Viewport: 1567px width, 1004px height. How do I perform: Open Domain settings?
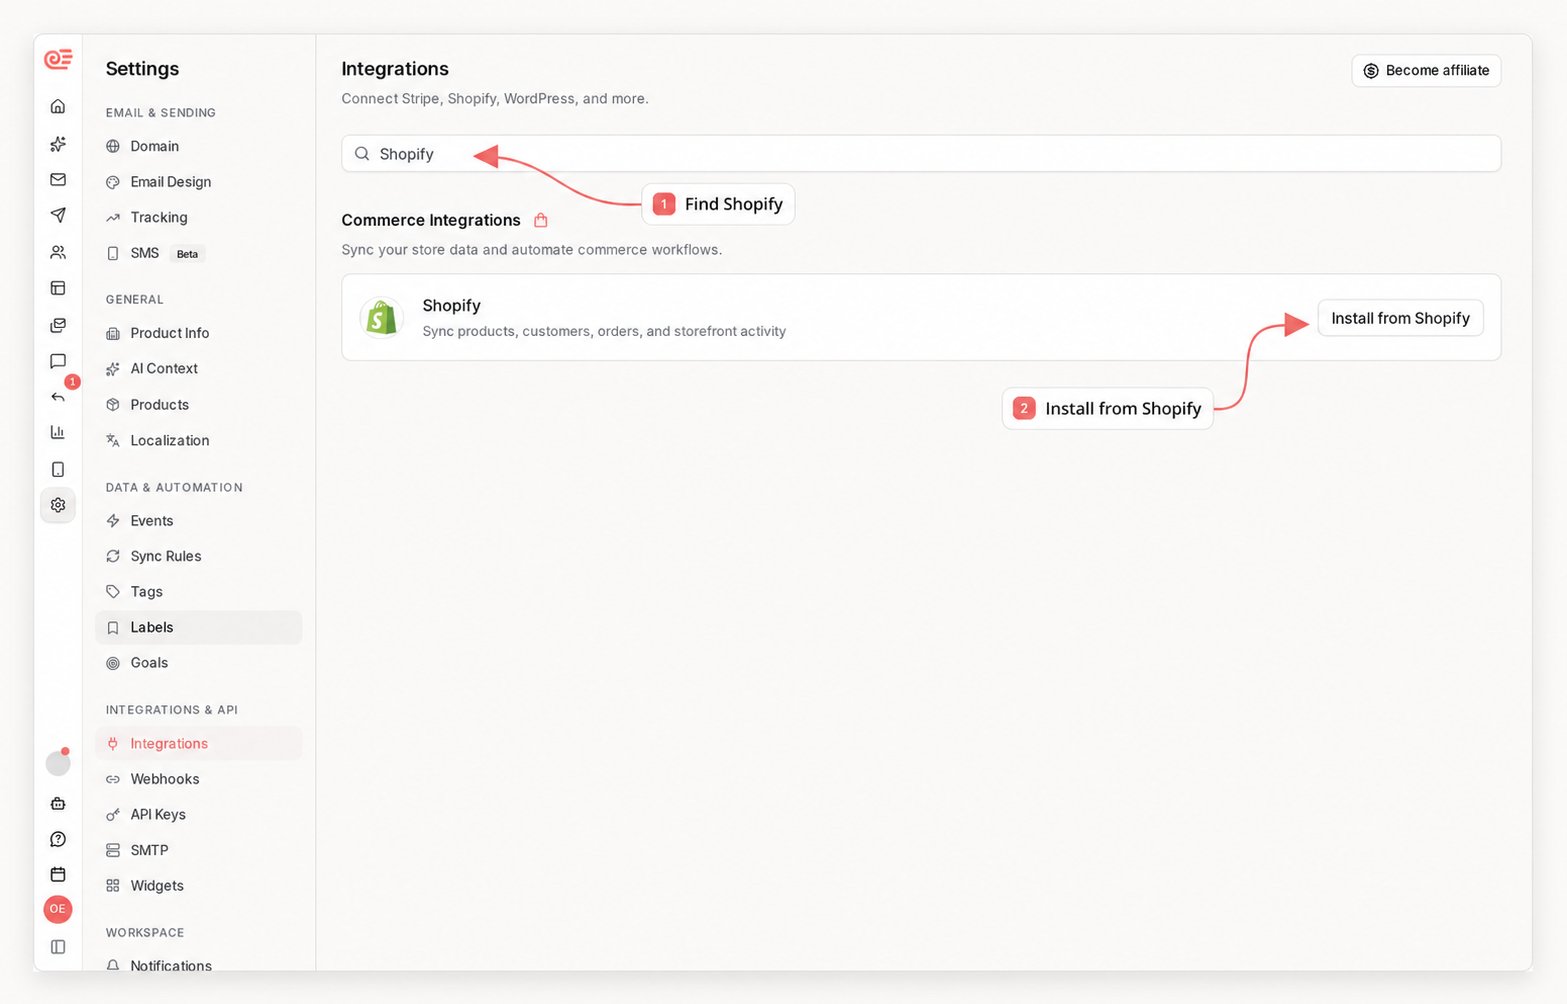point(199,146)
